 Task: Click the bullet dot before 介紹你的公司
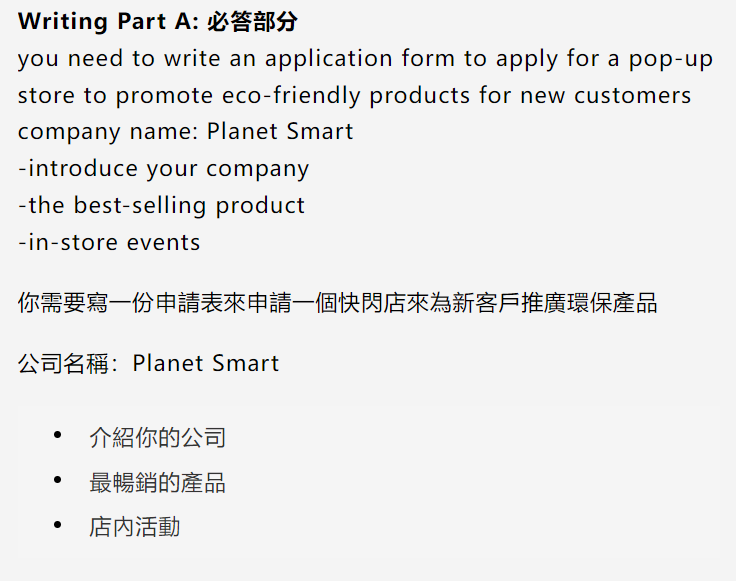point(58,435)
